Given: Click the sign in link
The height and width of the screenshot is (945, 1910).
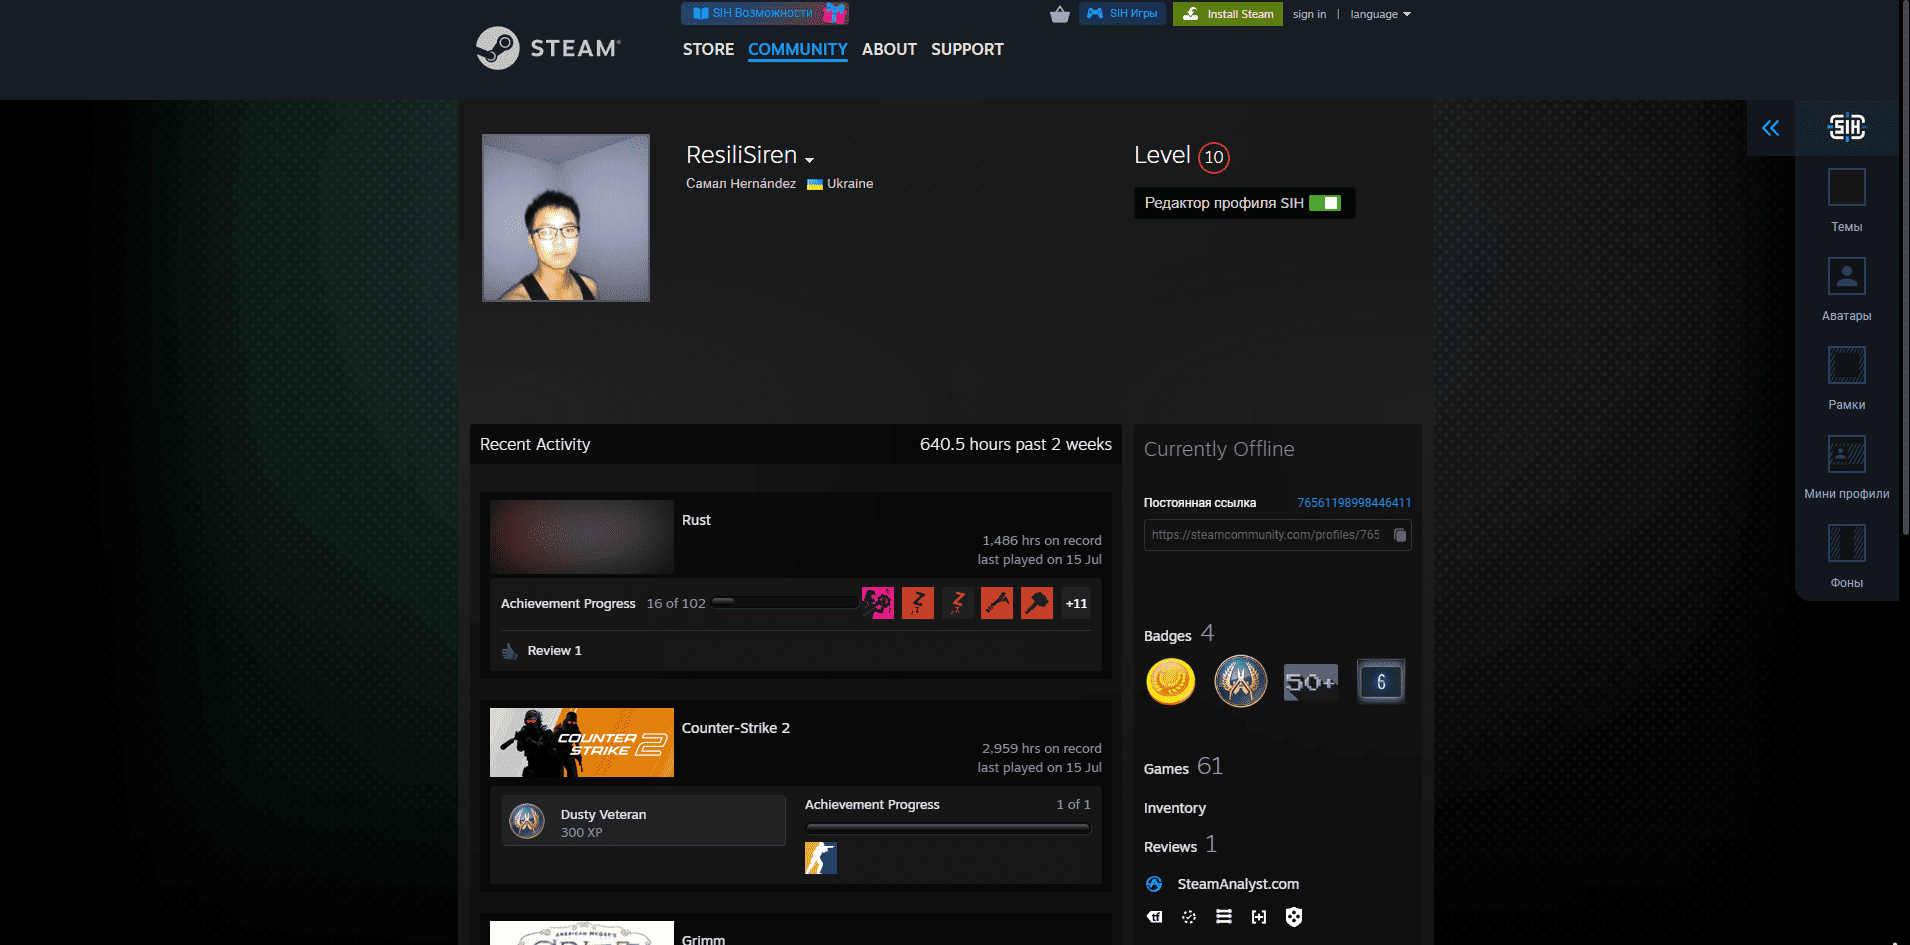Looking at the screenshot, I should point(1309,14).
